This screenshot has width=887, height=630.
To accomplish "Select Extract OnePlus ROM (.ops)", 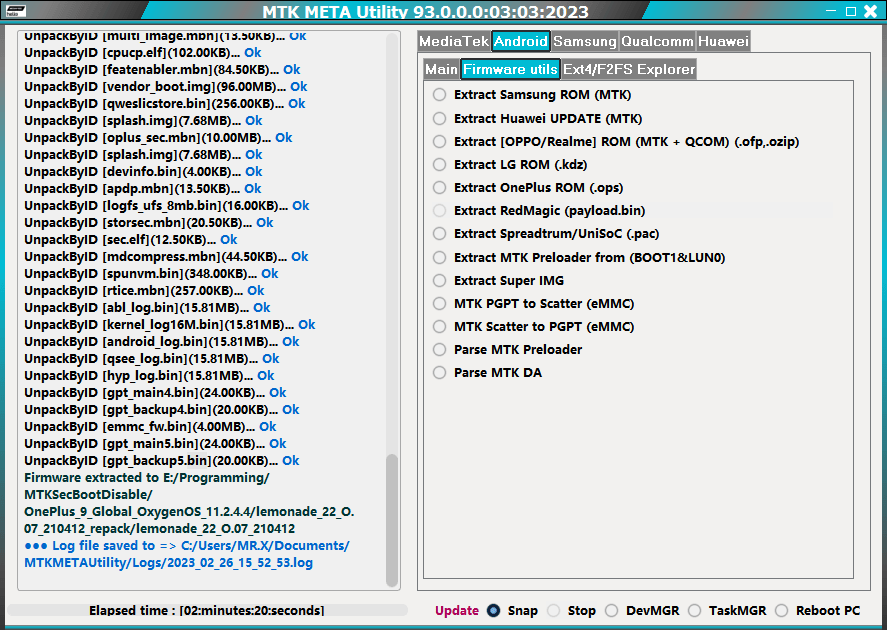I will (439, 187).
